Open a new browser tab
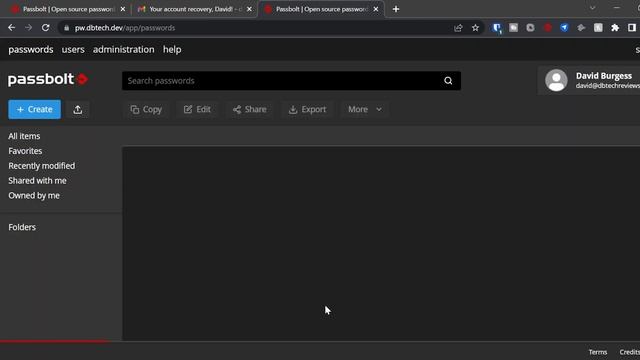The width and height of the screenshot is (640, 360). click(x=396, y=9)
